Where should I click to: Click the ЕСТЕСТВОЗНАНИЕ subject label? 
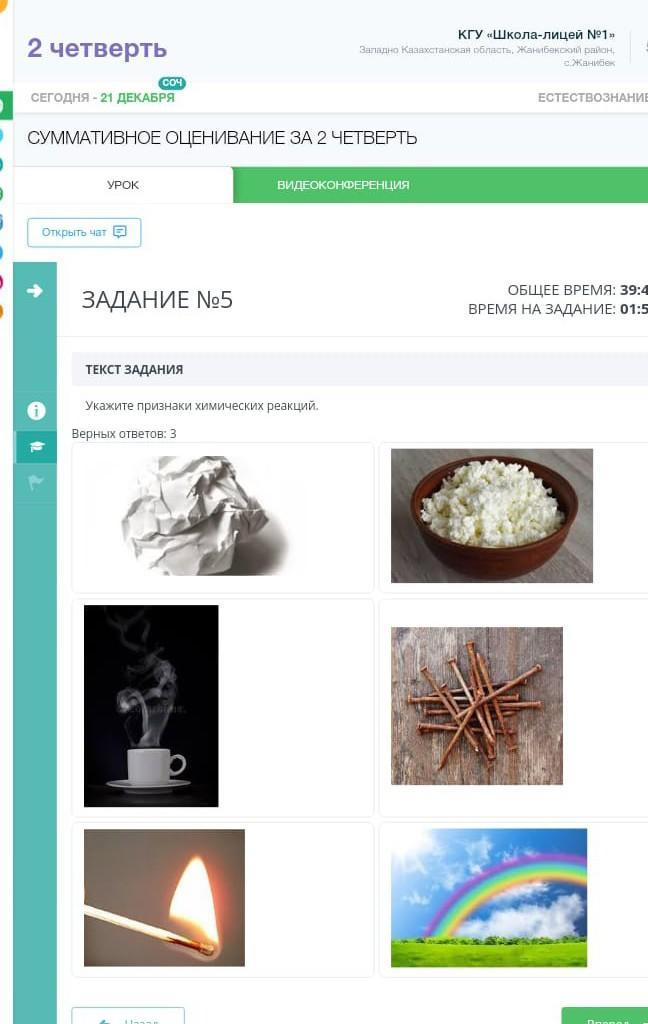[x=592, y=98]
